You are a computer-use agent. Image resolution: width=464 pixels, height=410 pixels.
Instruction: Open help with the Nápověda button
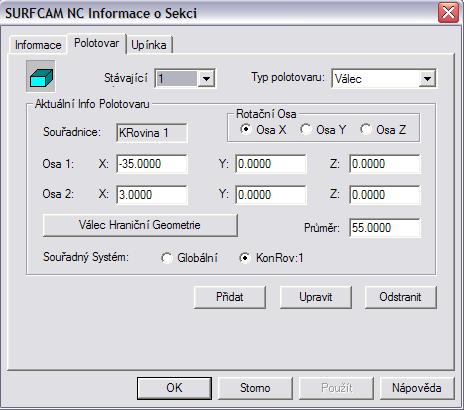pos(417,388)
